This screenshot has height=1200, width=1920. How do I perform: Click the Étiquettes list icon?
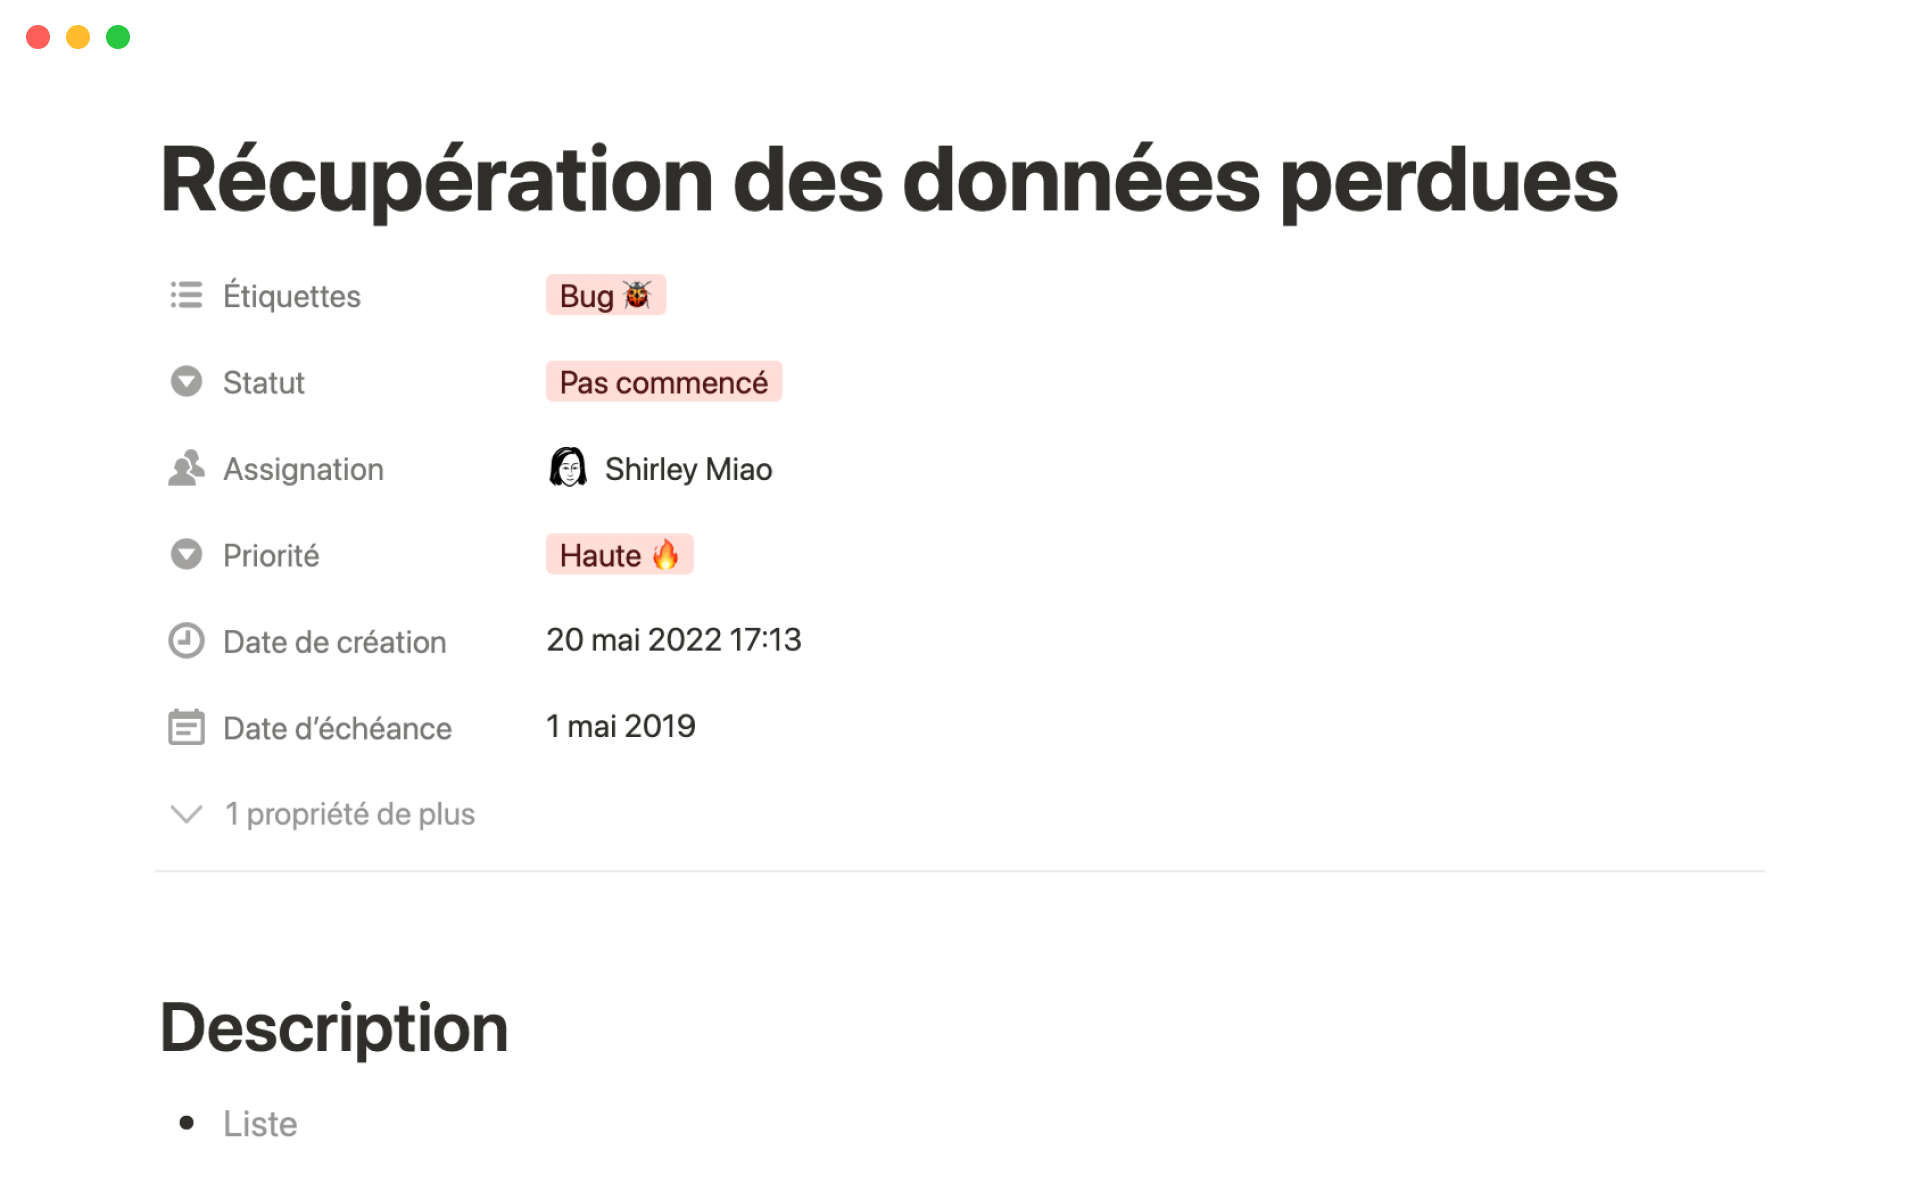click(186, 296)
